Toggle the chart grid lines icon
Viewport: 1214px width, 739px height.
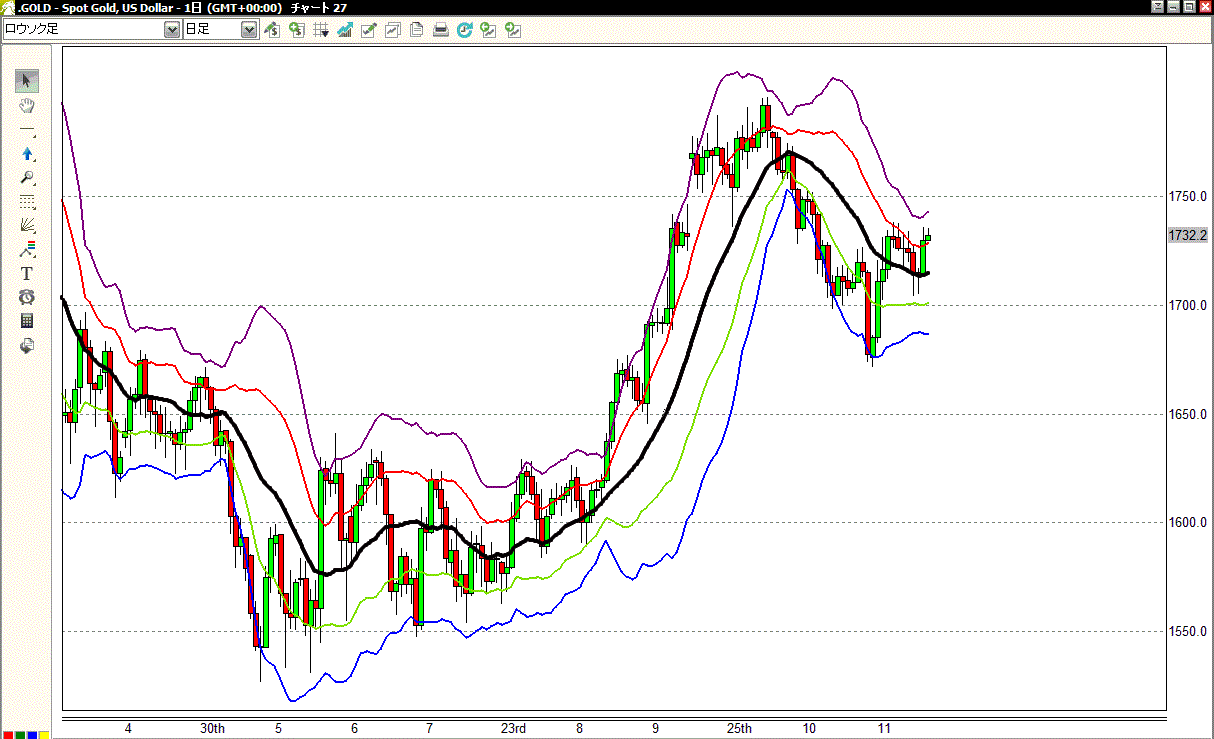tap(321, 30)
